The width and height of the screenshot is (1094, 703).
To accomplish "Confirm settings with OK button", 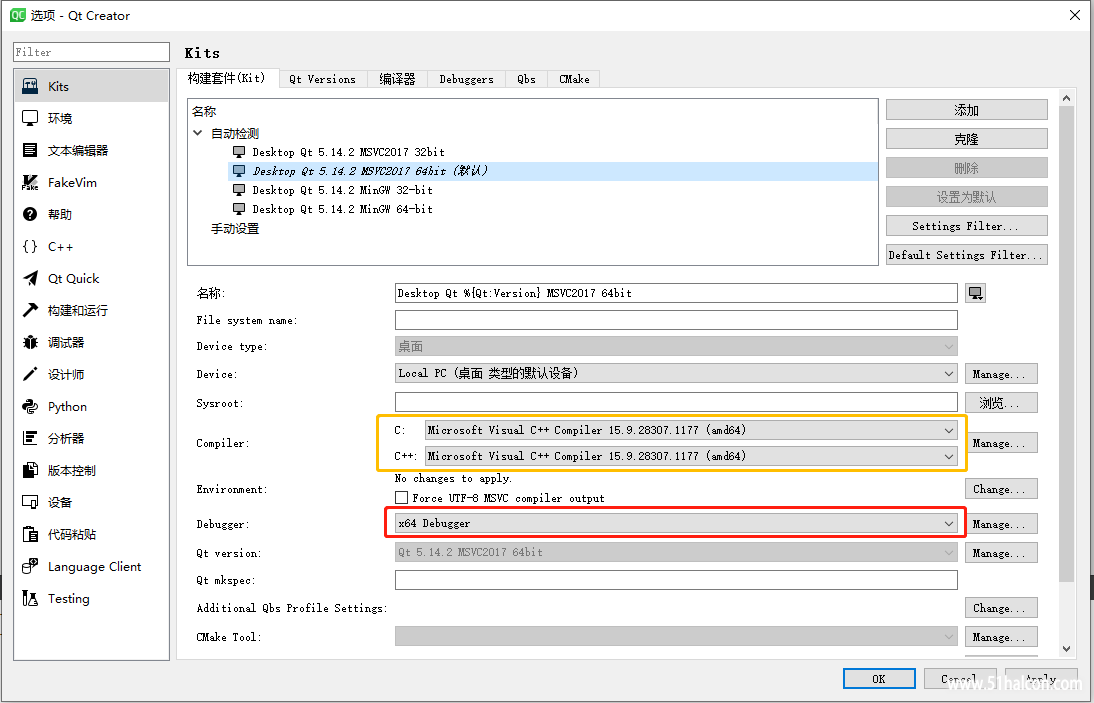I will [x=879, y=679].
